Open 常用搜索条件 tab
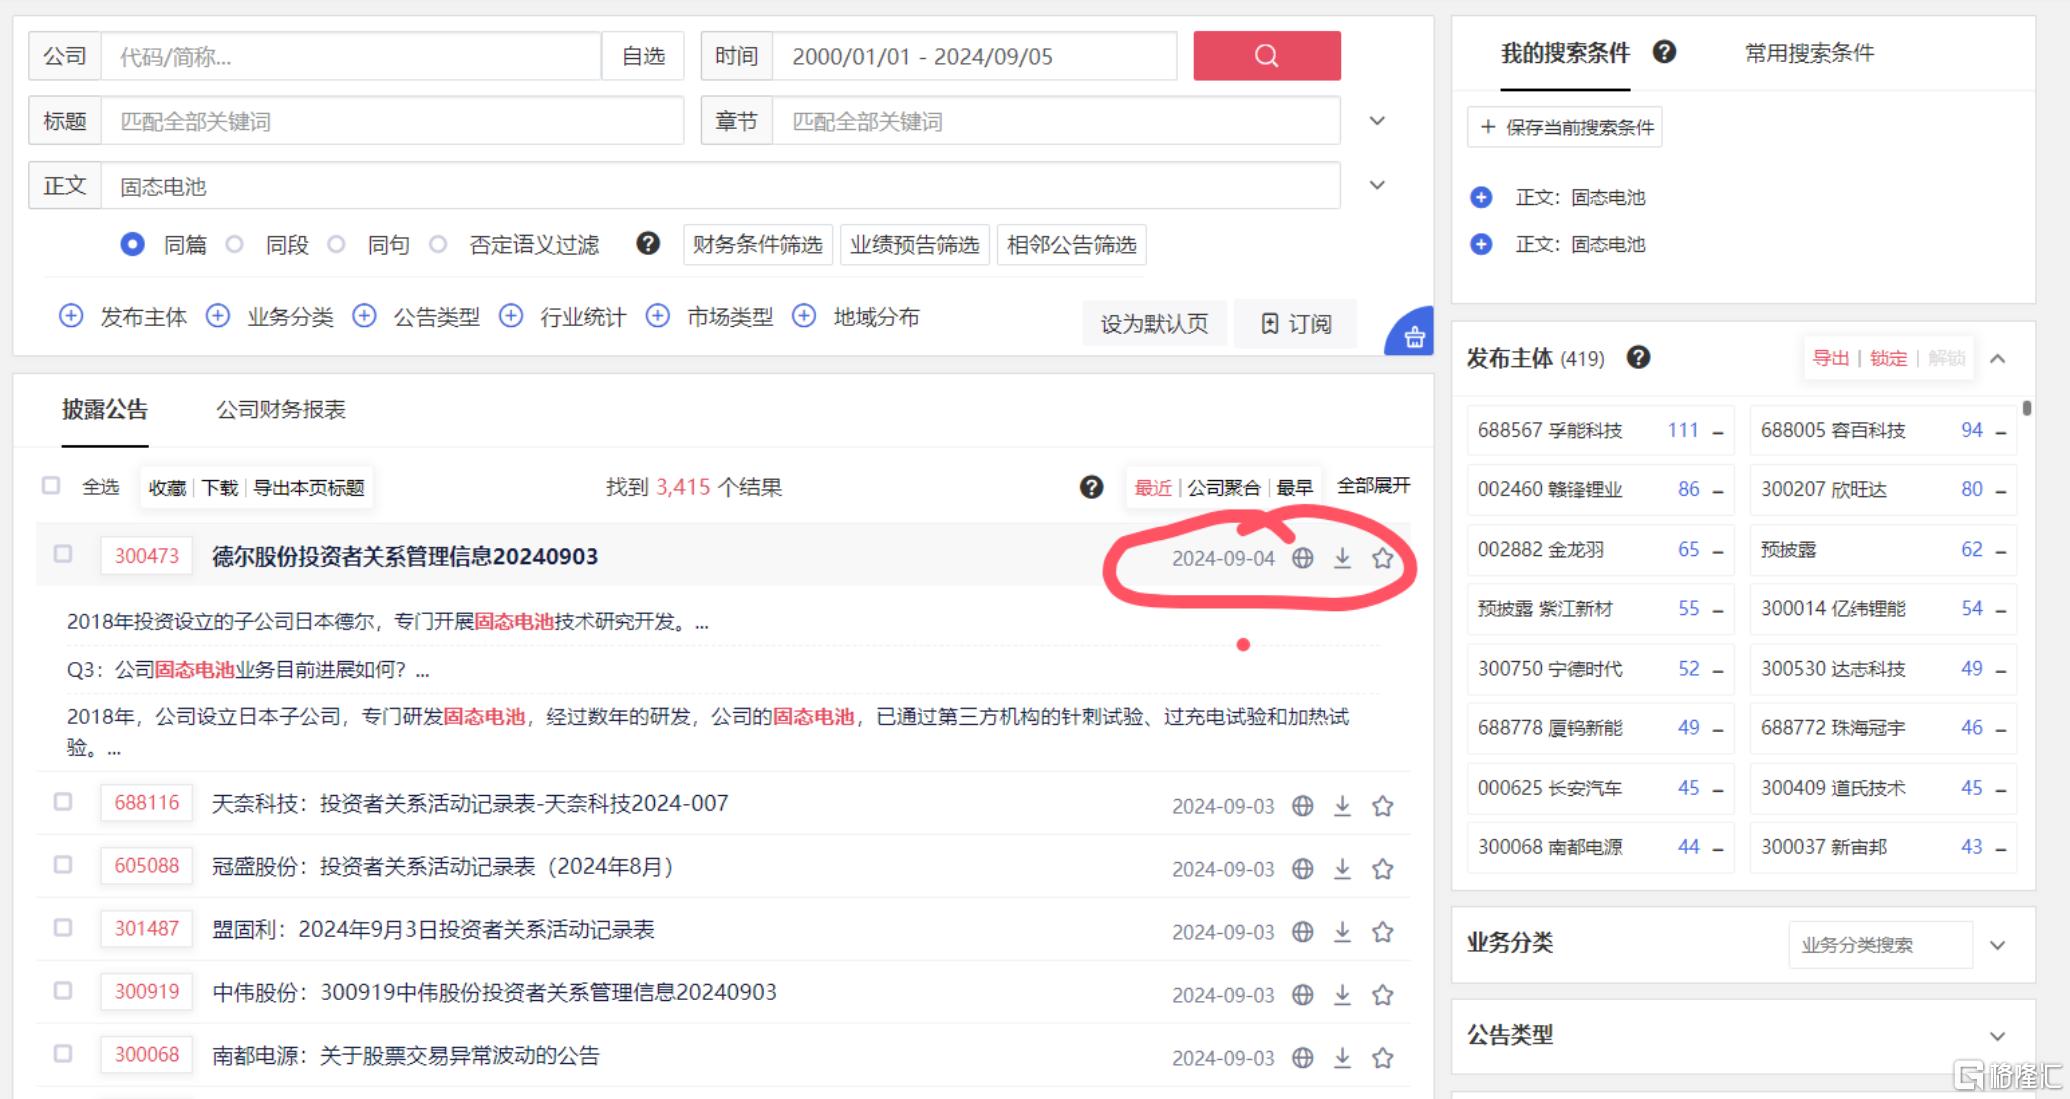Viewport: 2070px width, 1099px height. coord(1809,53)
